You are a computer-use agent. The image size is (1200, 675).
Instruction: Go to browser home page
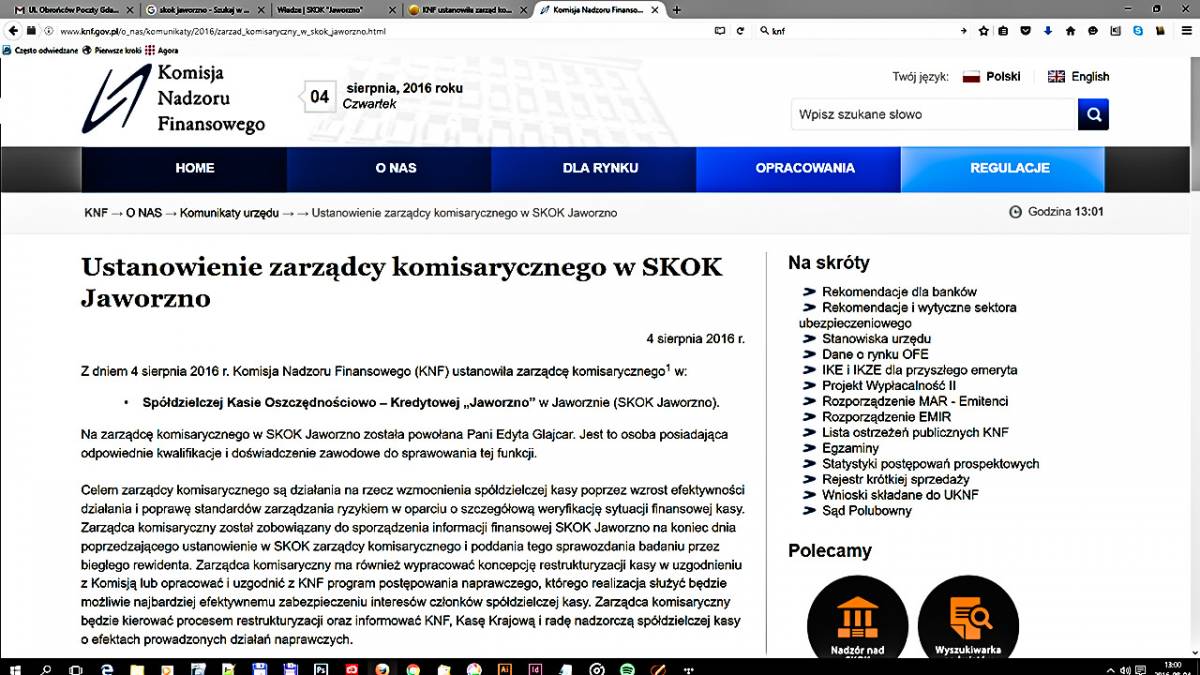pyautogui.click(x=1070, y=31)
